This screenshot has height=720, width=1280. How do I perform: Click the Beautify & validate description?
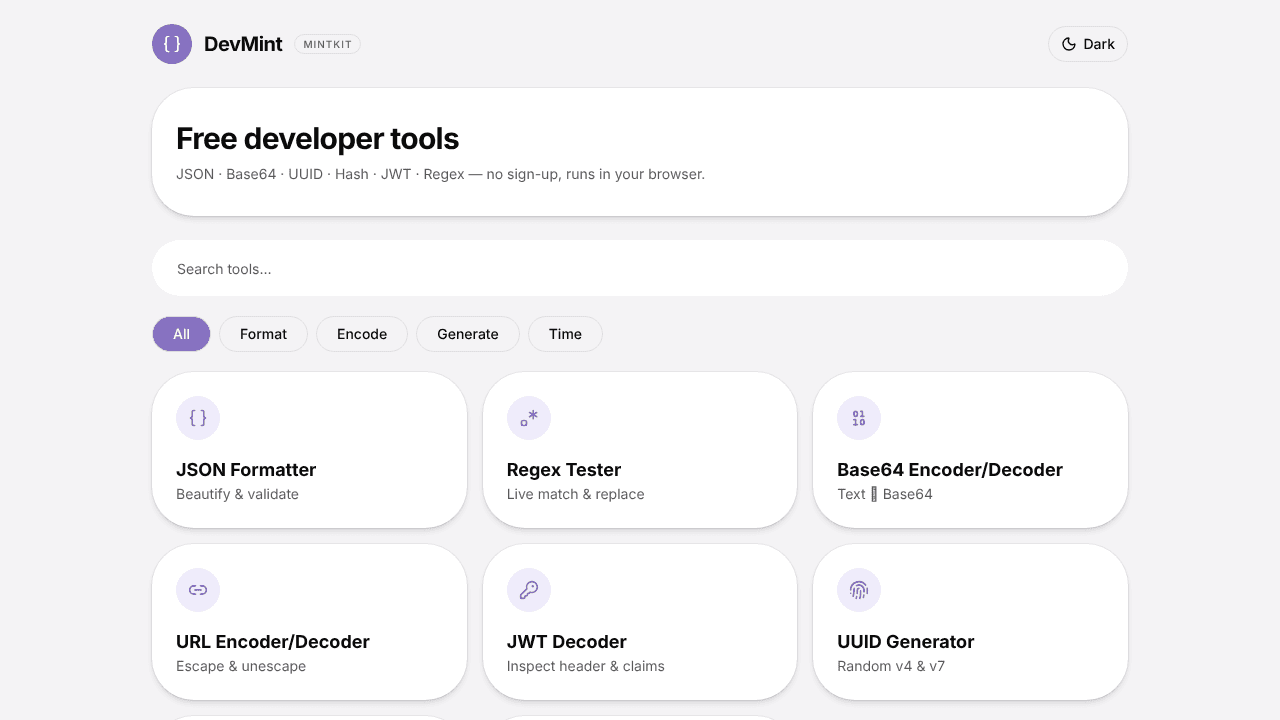click(x=237, y=494)
